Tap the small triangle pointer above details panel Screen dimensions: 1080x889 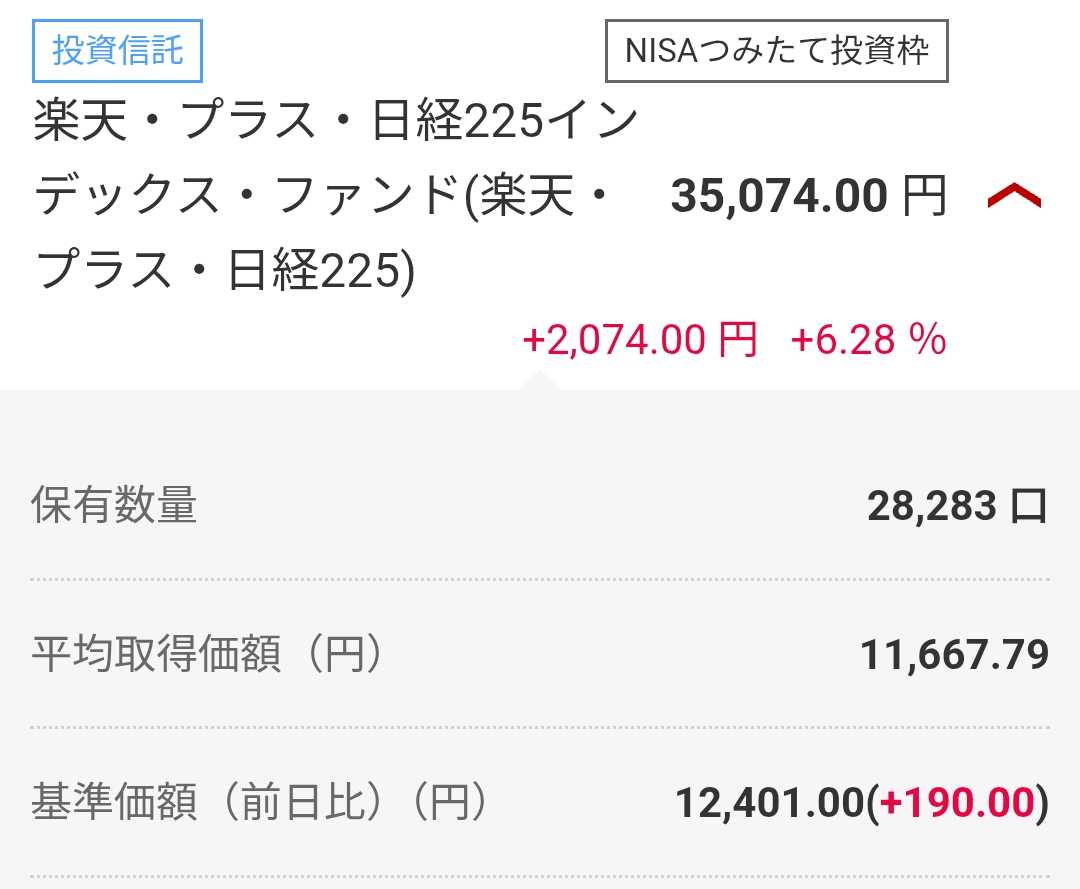541,381
